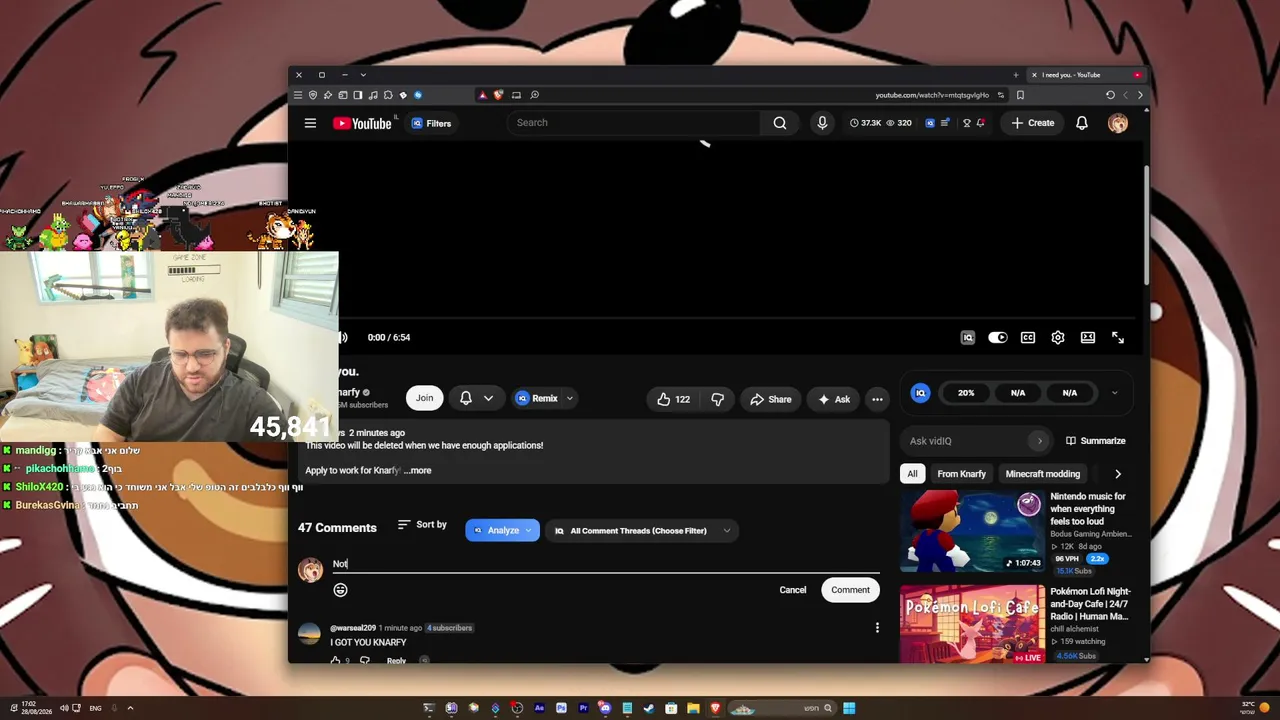This screenshot has width=1280, height=720.
Task: Switch the player to theater mode
Action: 1088,338
